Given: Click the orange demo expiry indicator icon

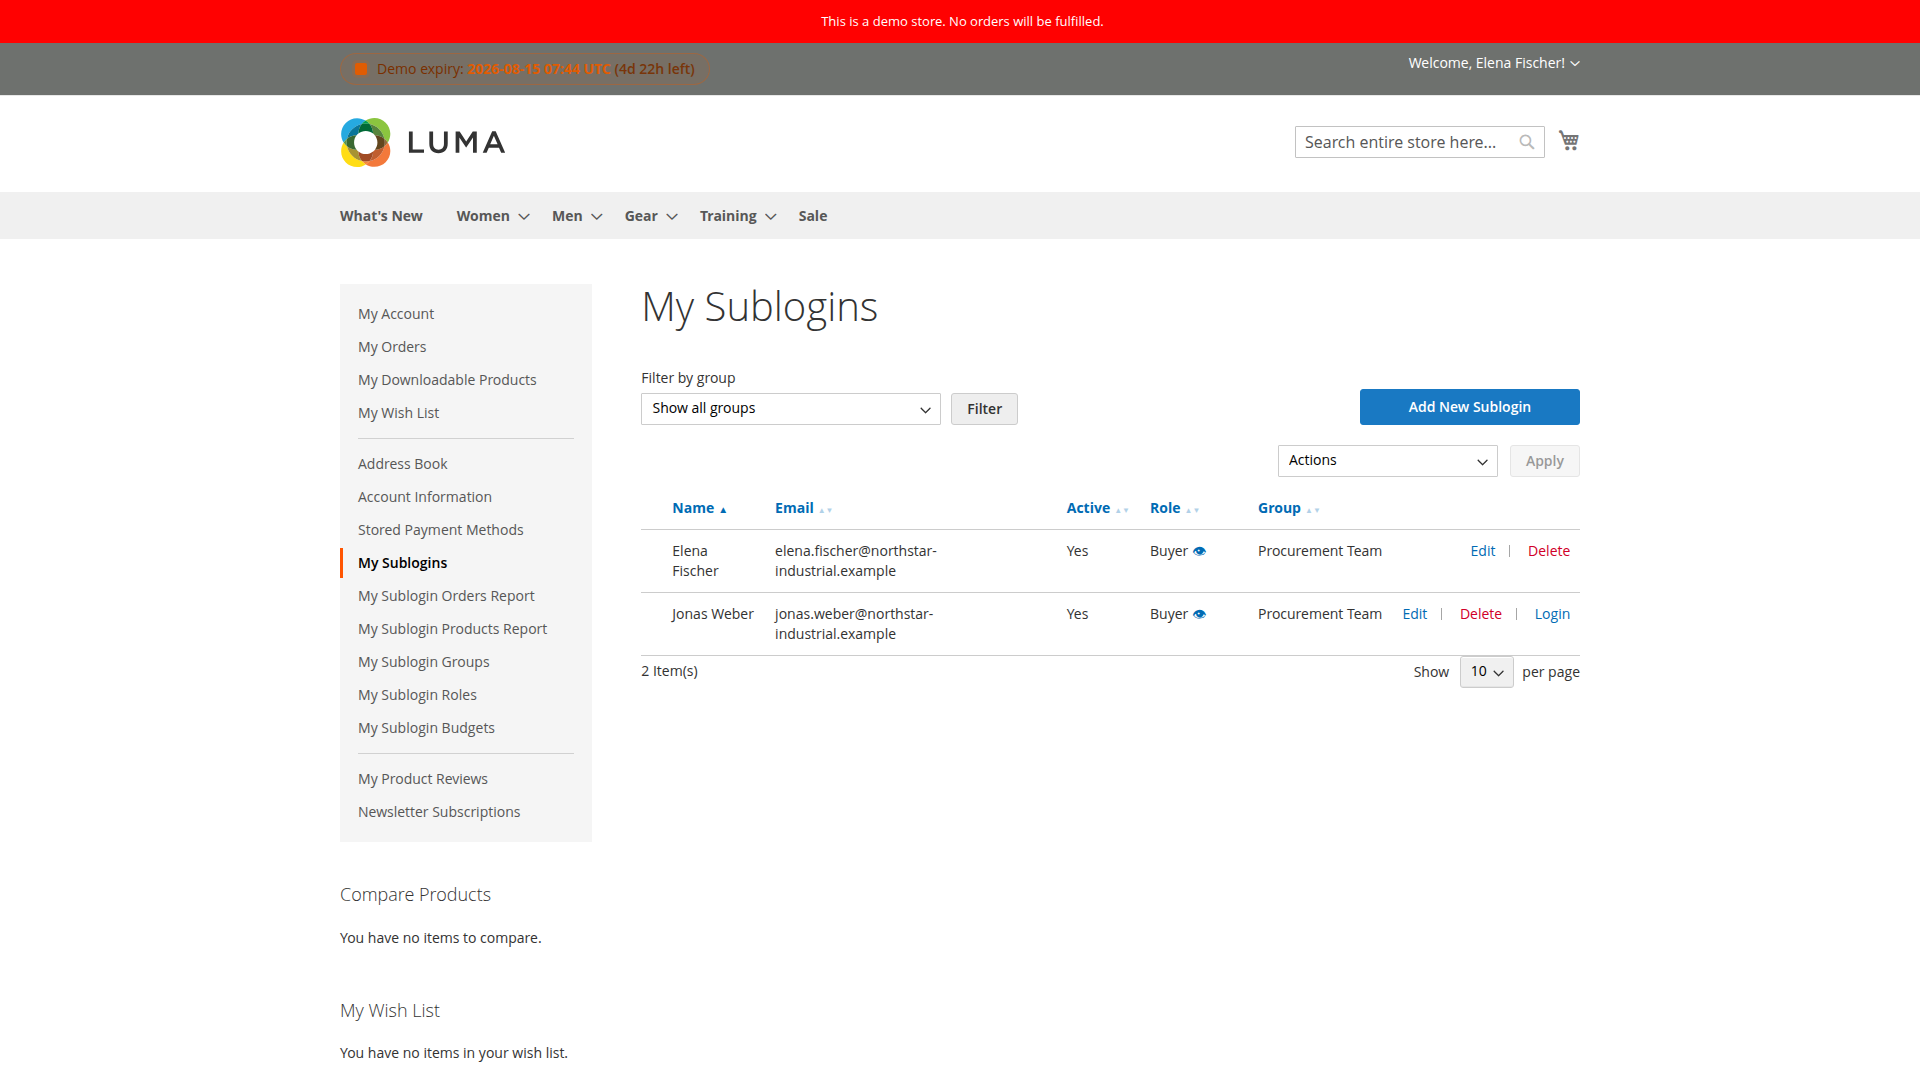Looking at the screenshot, I should pos(361,69).
